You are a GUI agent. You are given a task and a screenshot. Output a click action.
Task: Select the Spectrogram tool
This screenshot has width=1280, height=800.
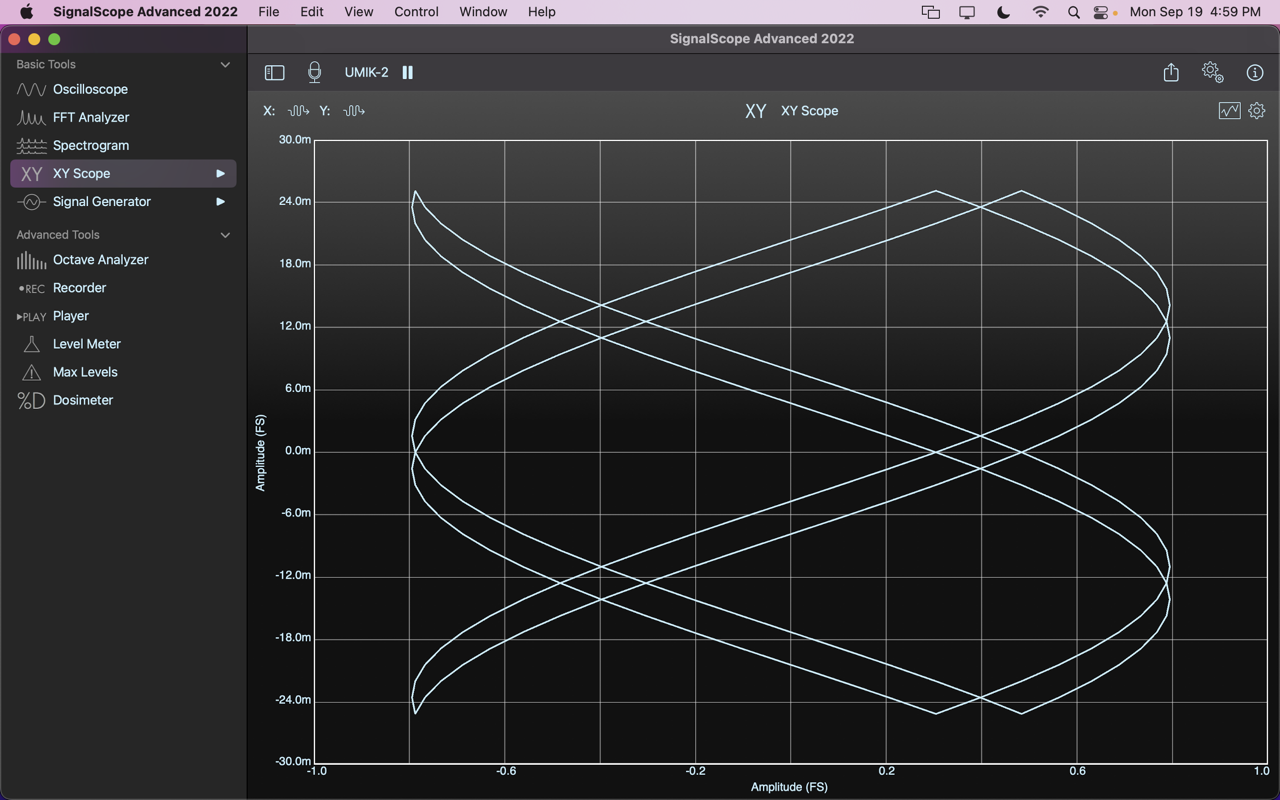tap(123, 145)
